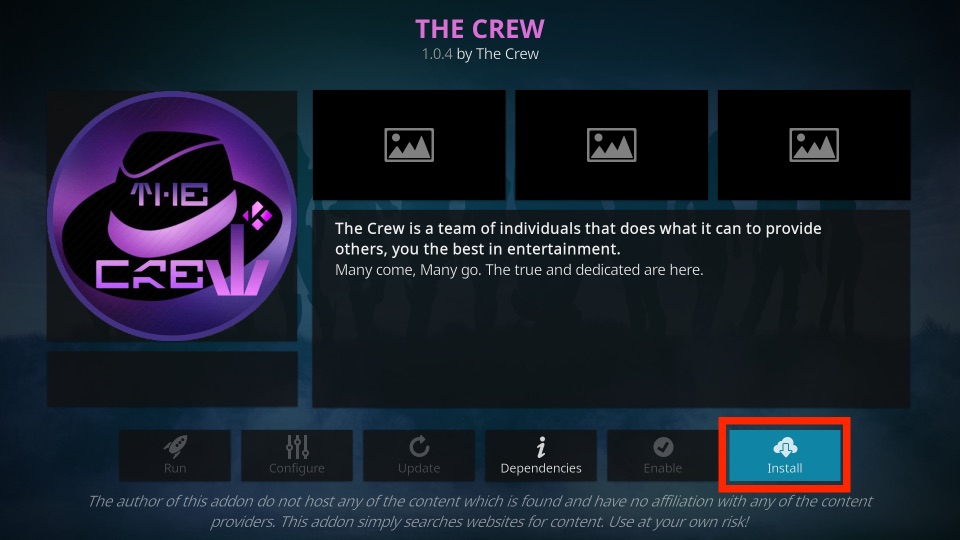This screenshot has width=960, height=540.
Task: Toggle the Enable button label
Action: point(663,468)
